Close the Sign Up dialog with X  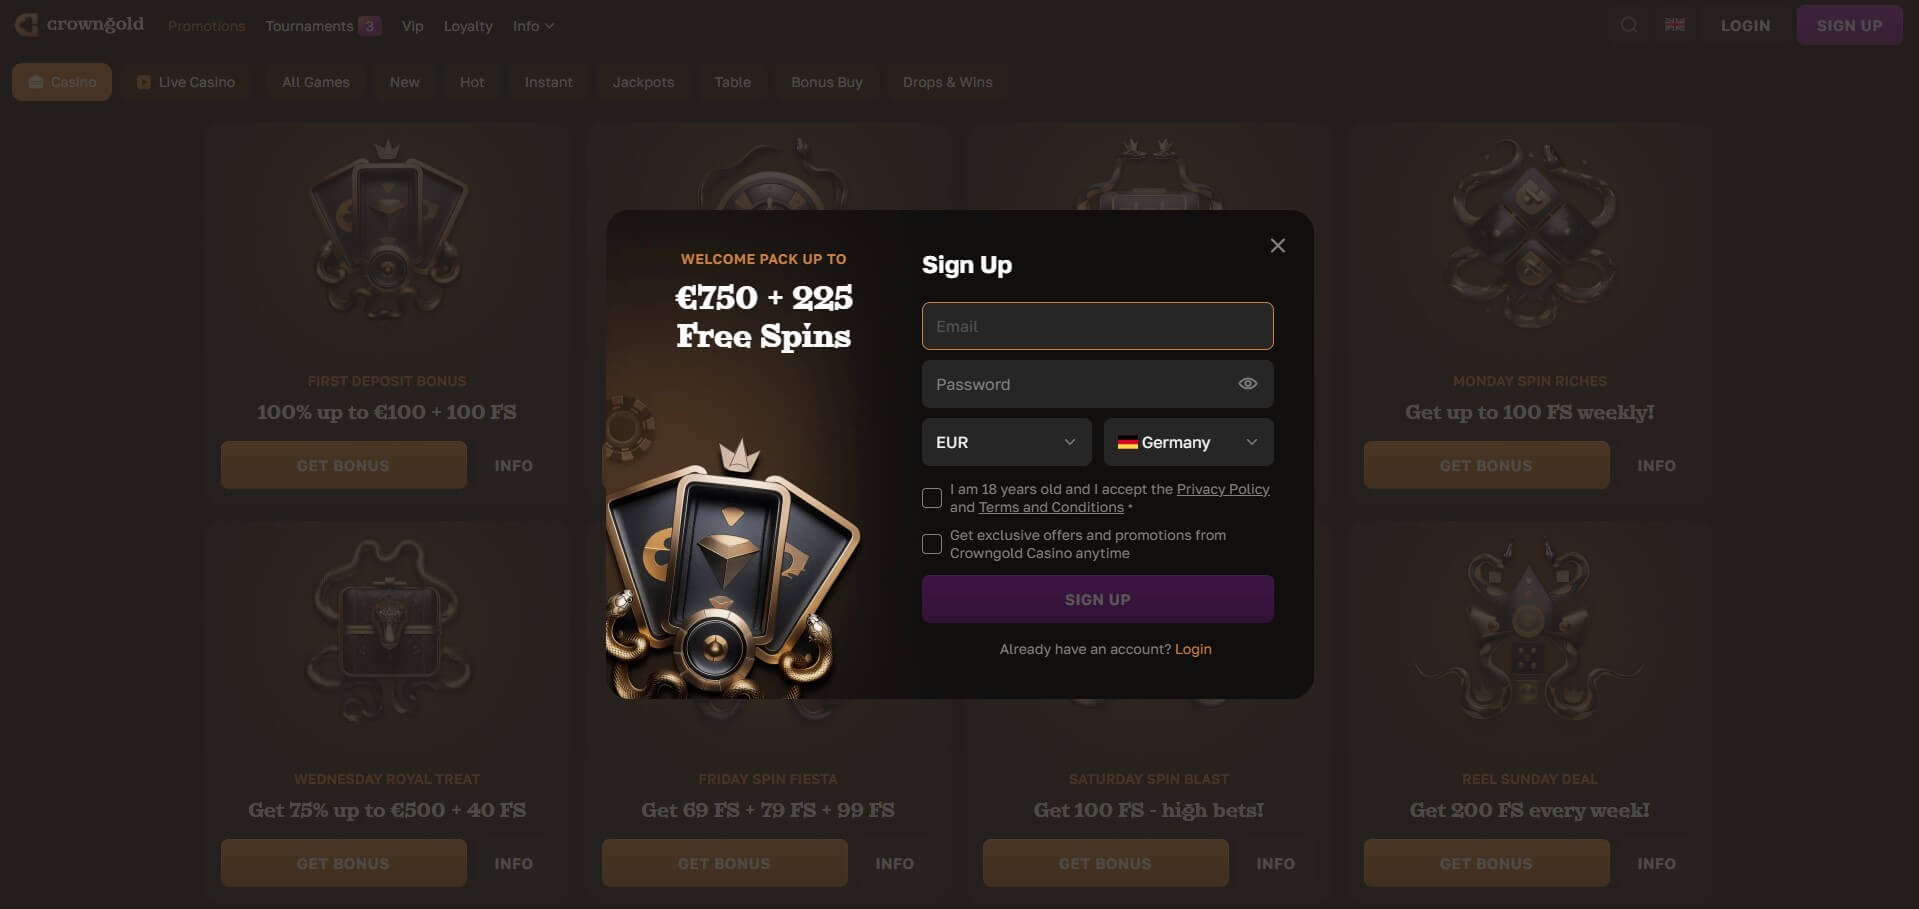(x=1277, y=246)
